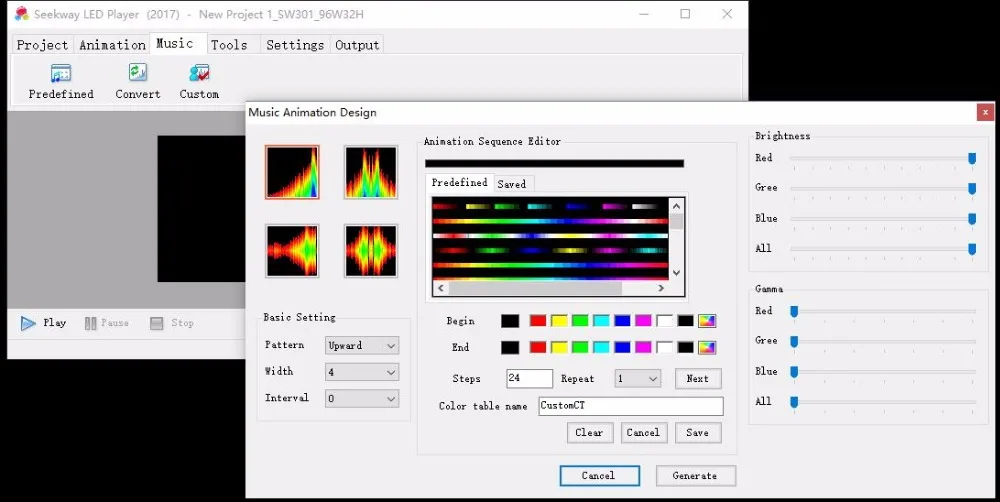Viewport: 1000px width, 502px height.
Task: Pick magenta in the Begin color row
Action: click(643, 321)
